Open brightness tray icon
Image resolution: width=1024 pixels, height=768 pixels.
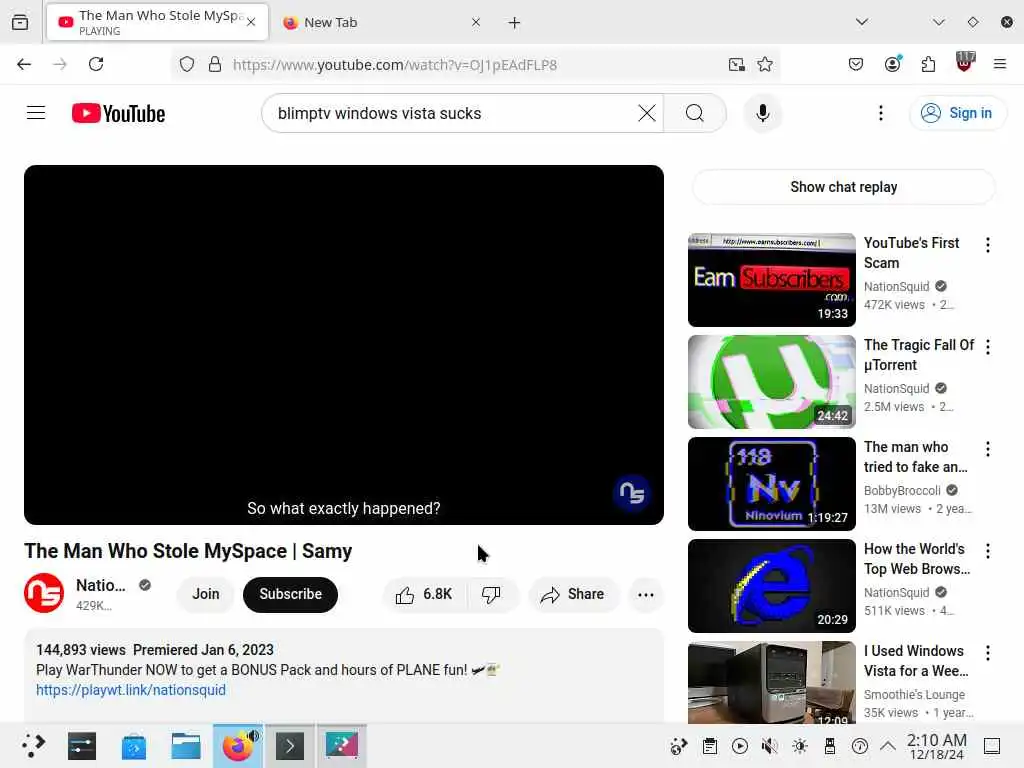tap(799, 746)
